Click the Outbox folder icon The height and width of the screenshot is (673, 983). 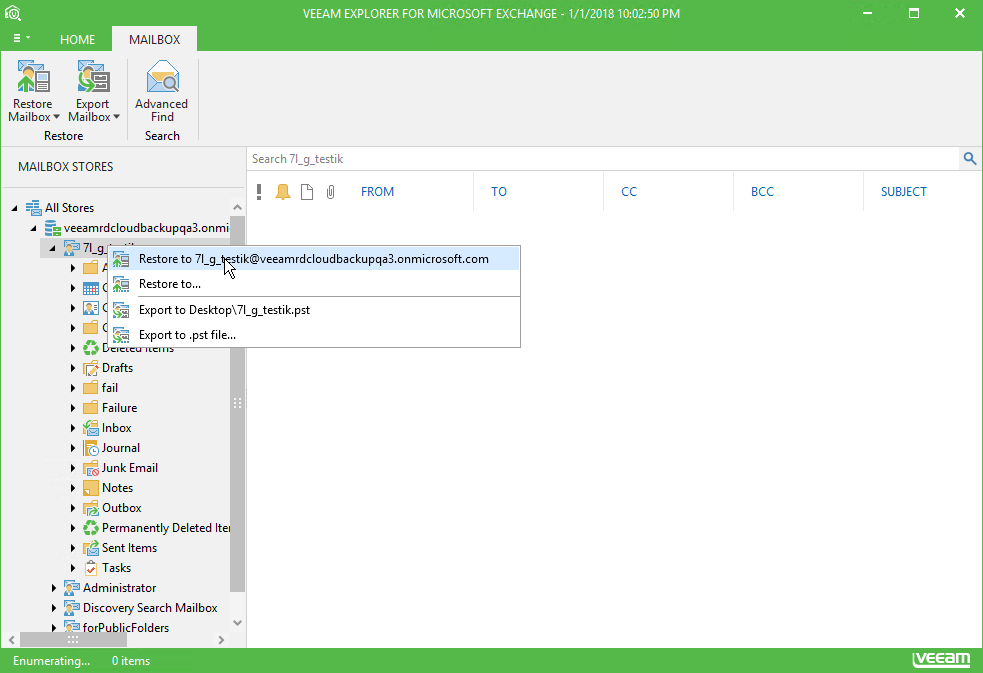[91, 508]
